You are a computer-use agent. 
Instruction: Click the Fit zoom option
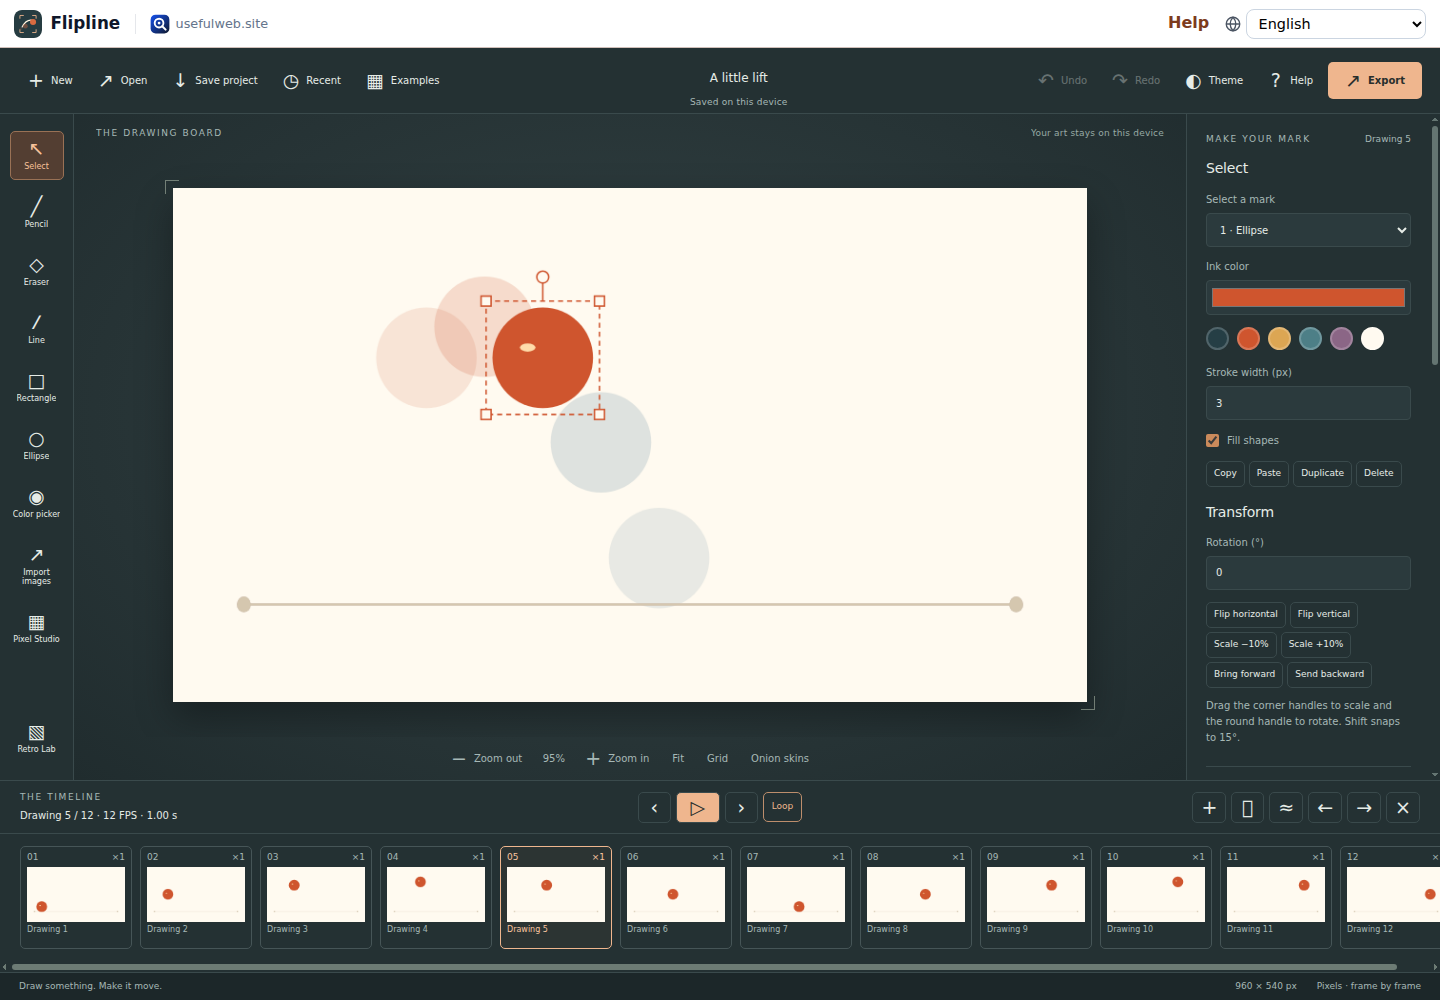pos(678,759)
